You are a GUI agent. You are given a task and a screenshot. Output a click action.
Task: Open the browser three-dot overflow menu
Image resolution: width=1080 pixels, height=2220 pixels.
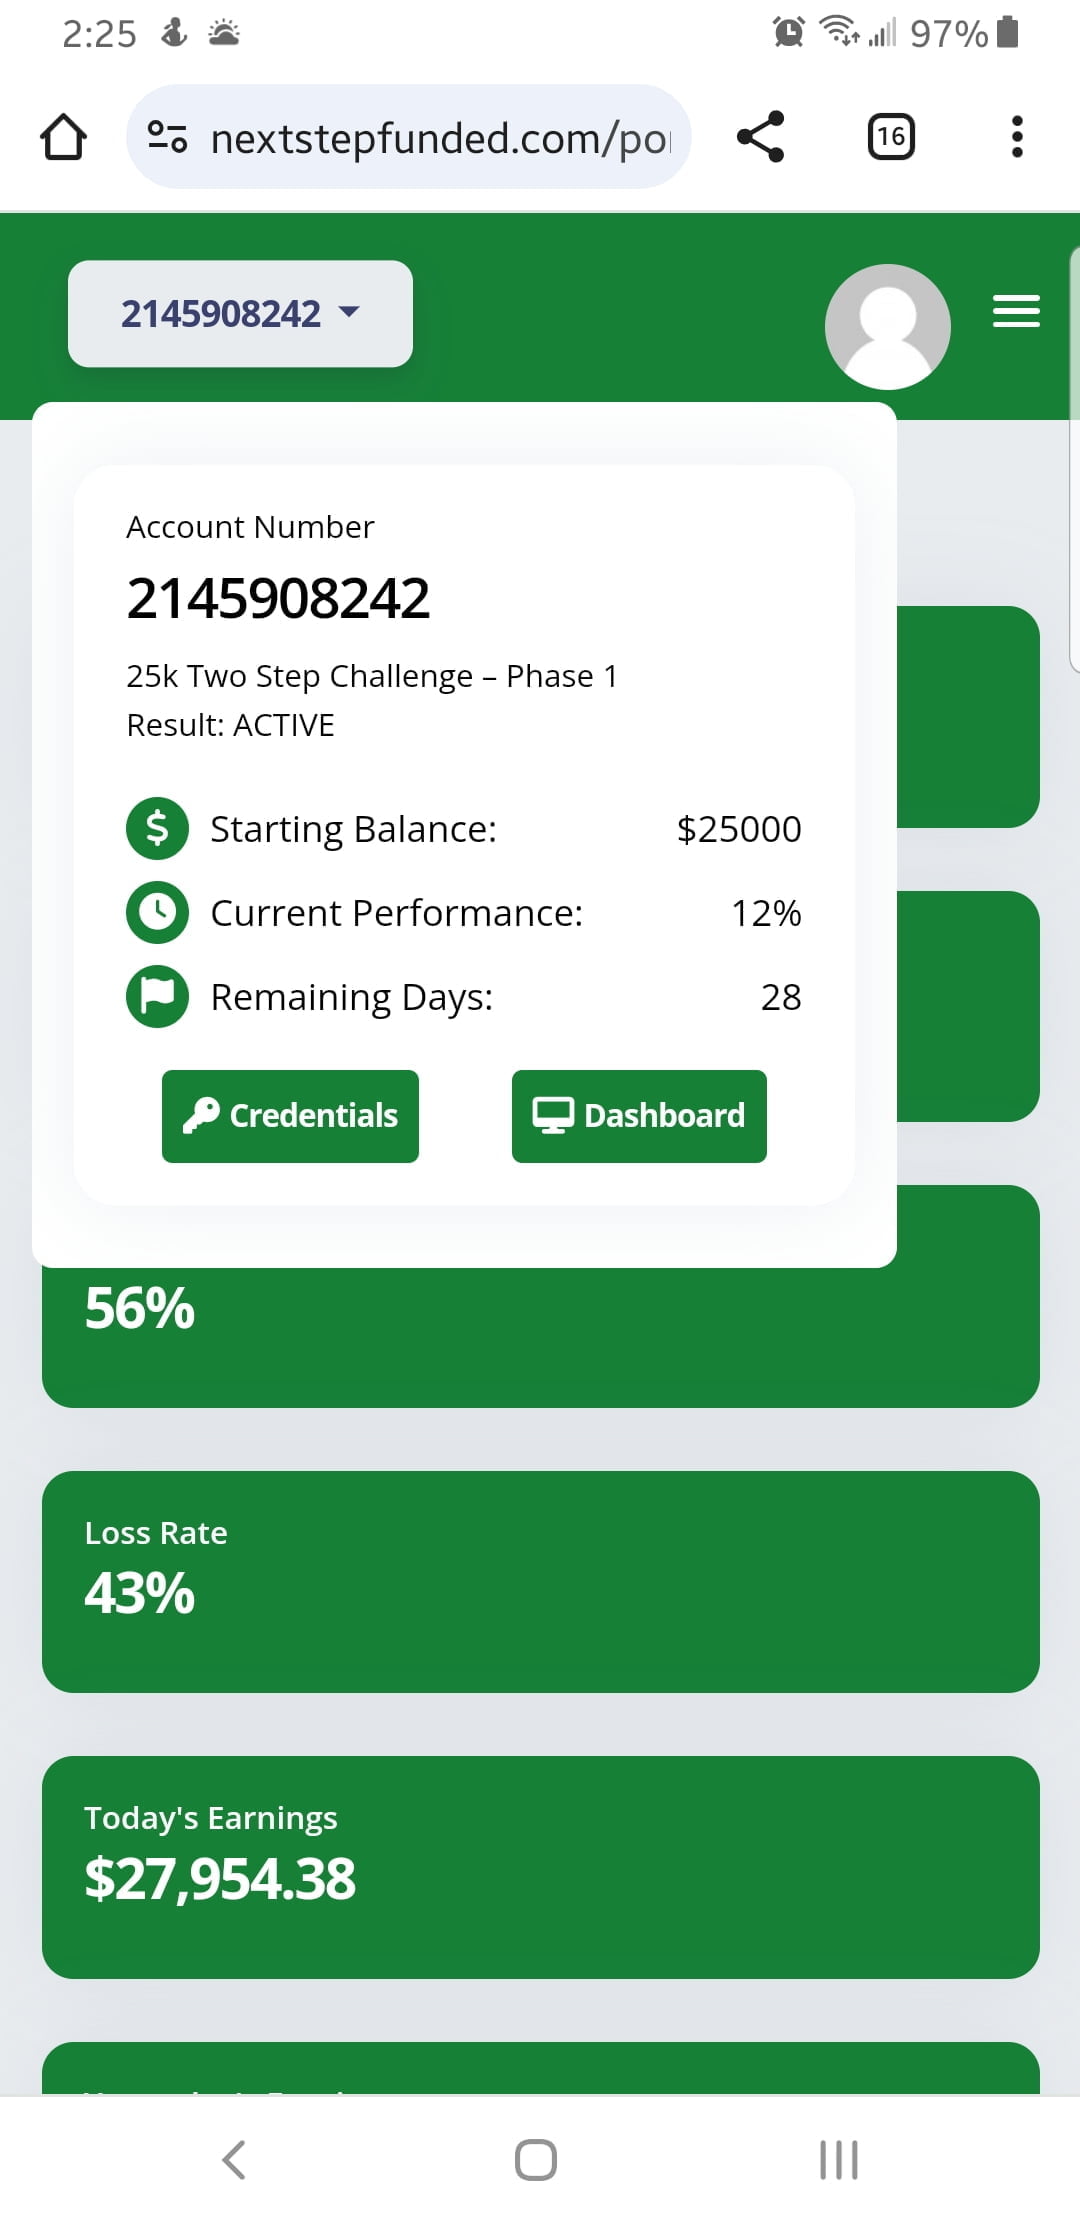coord(1017,137)
